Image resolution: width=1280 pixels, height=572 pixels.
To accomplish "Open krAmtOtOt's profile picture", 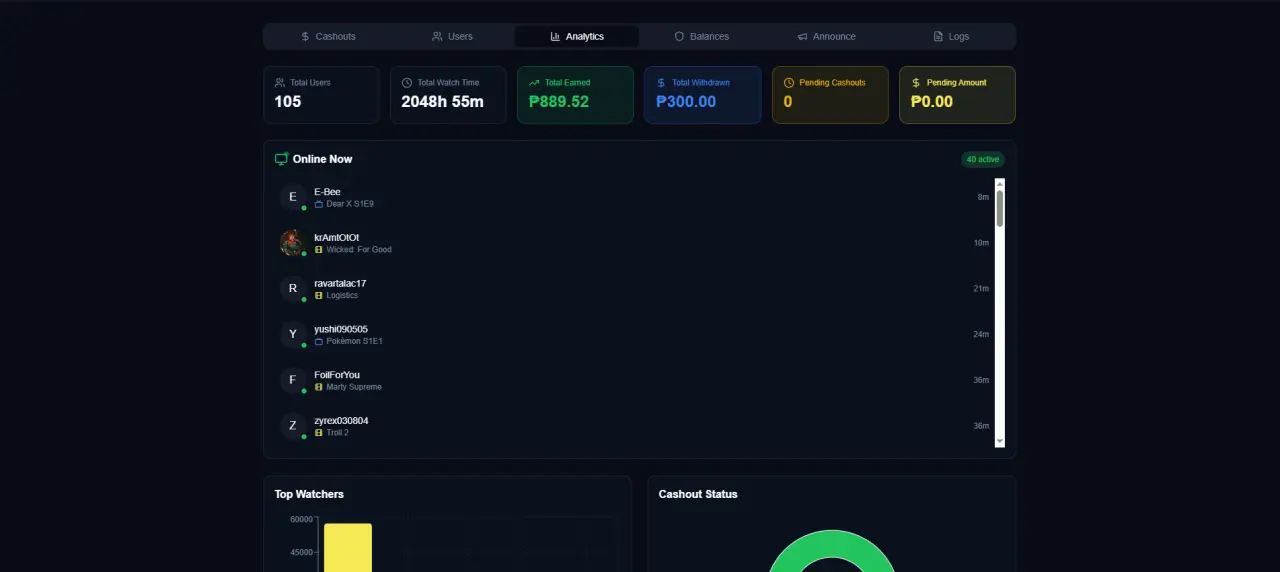I will 293,243.
